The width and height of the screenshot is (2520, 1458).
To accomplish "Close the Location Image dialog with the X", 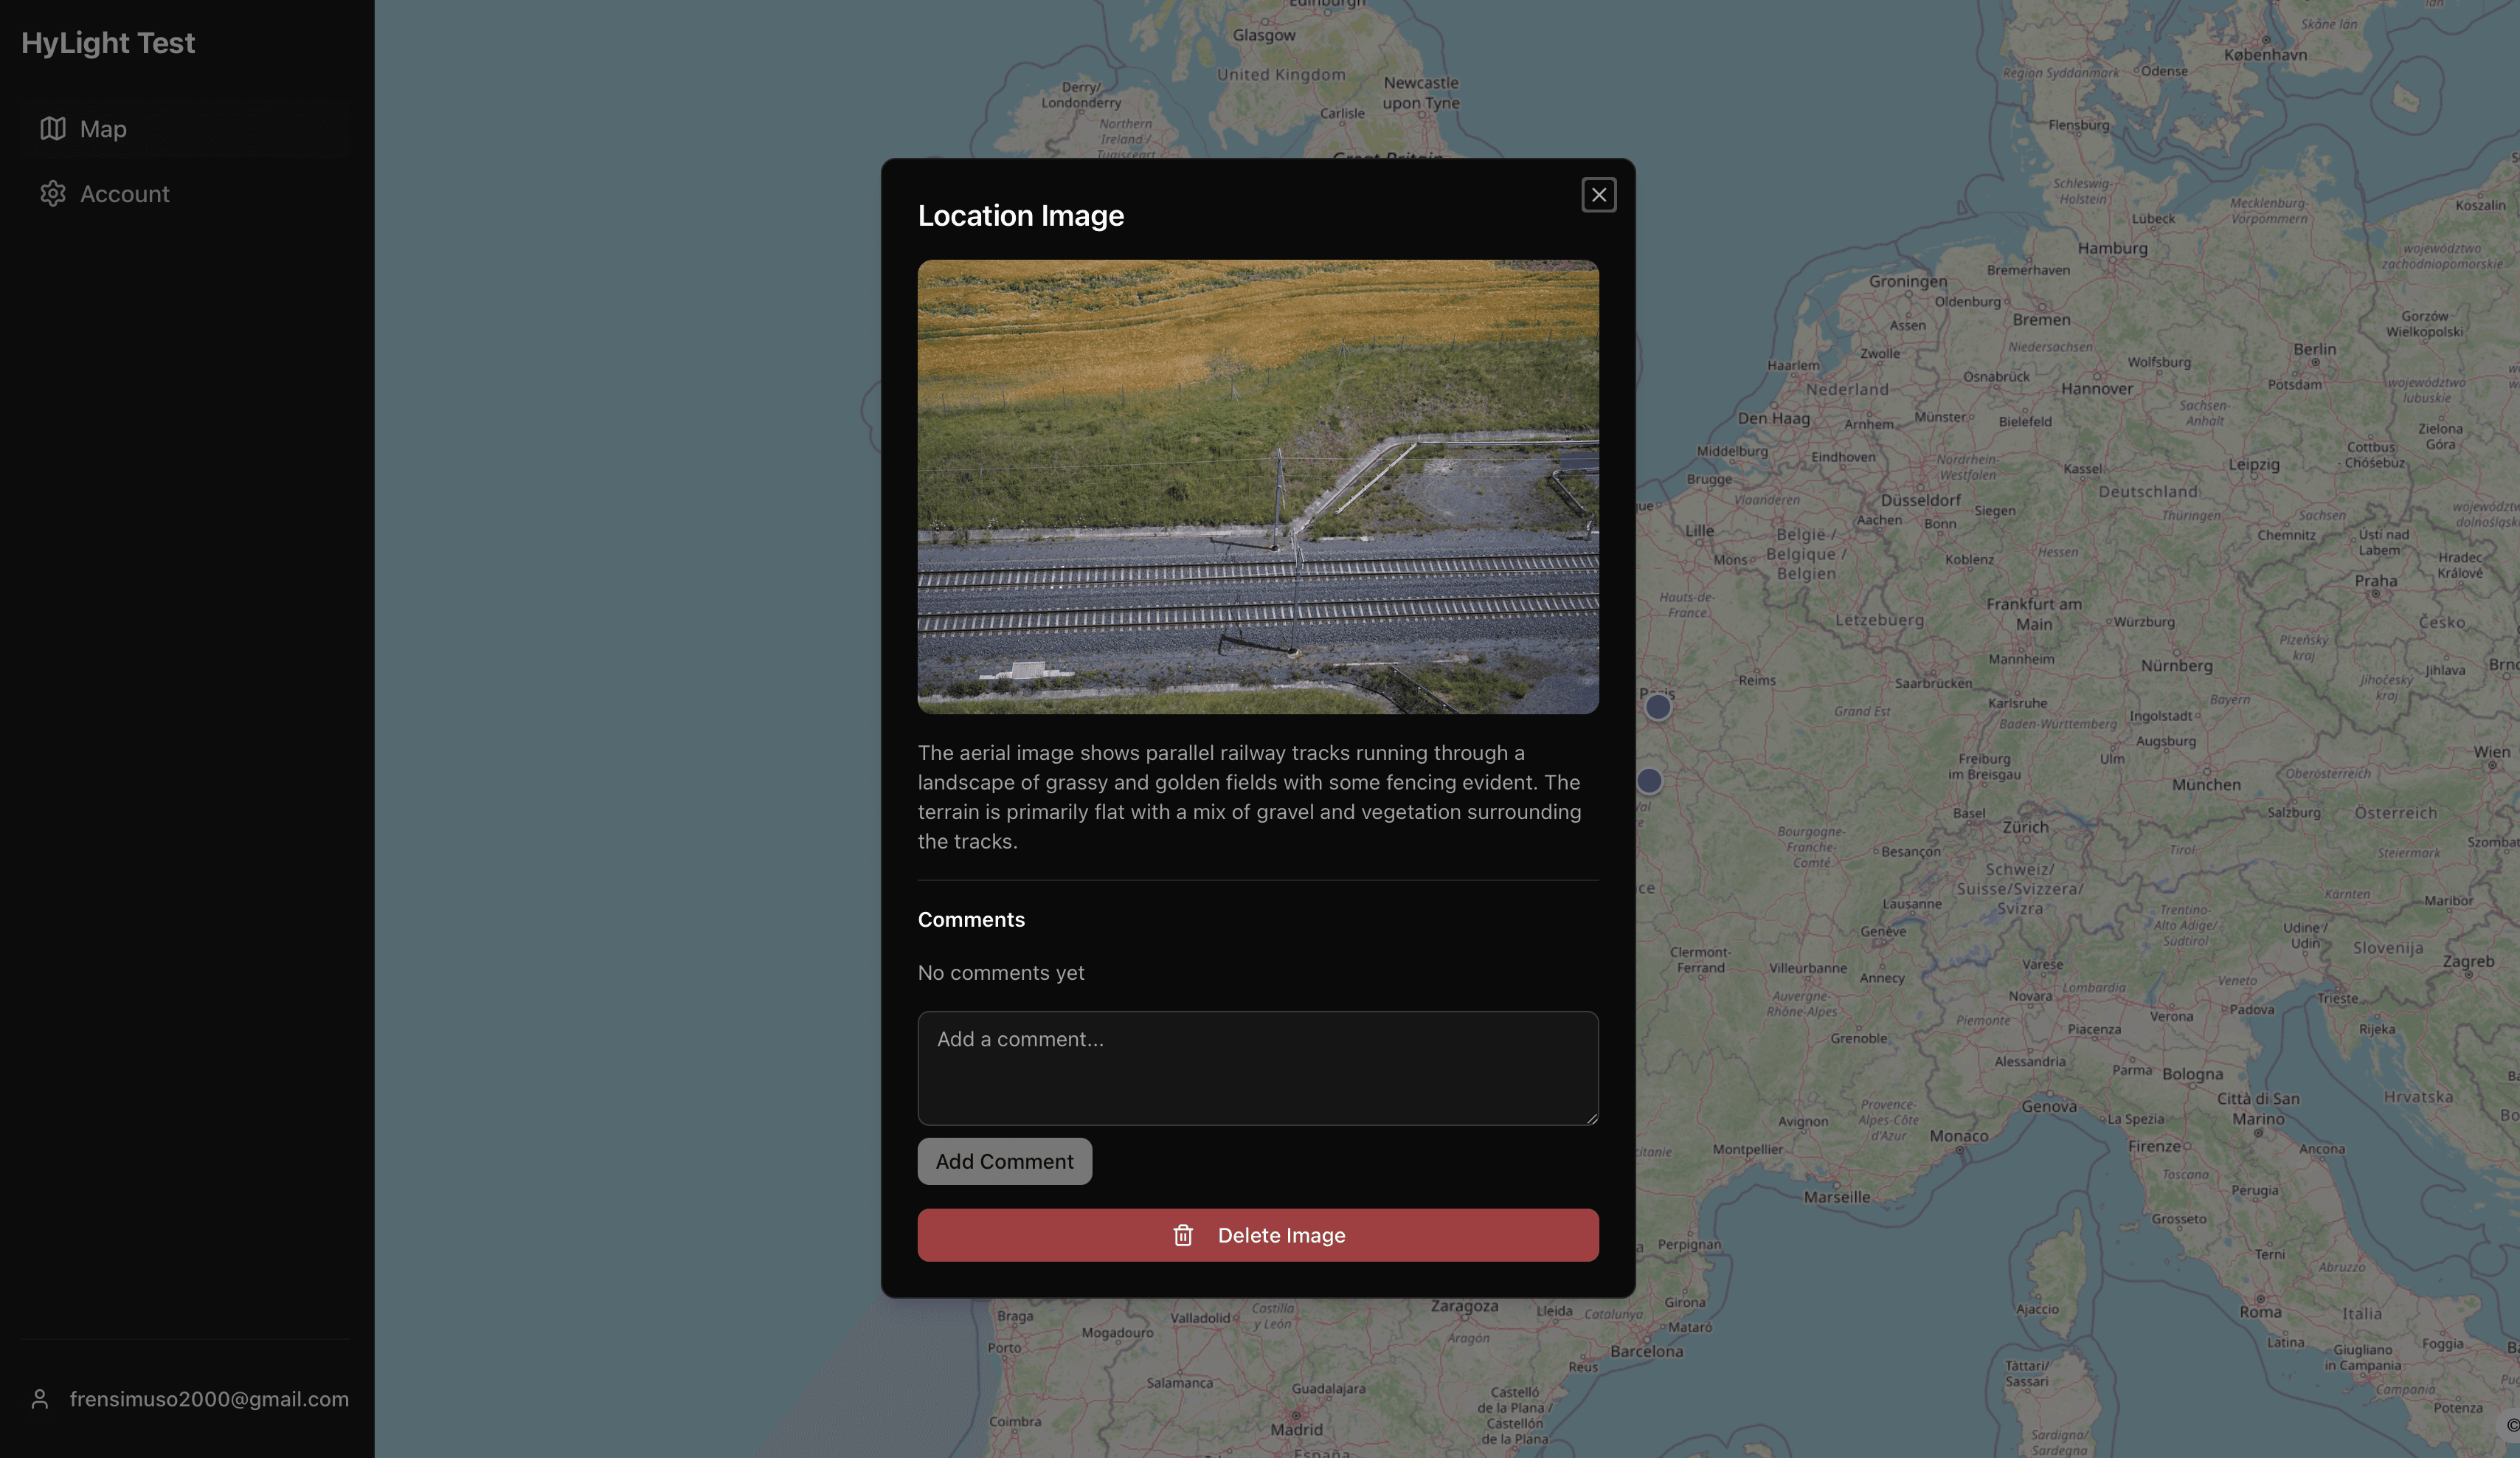I will point(1598,194).
